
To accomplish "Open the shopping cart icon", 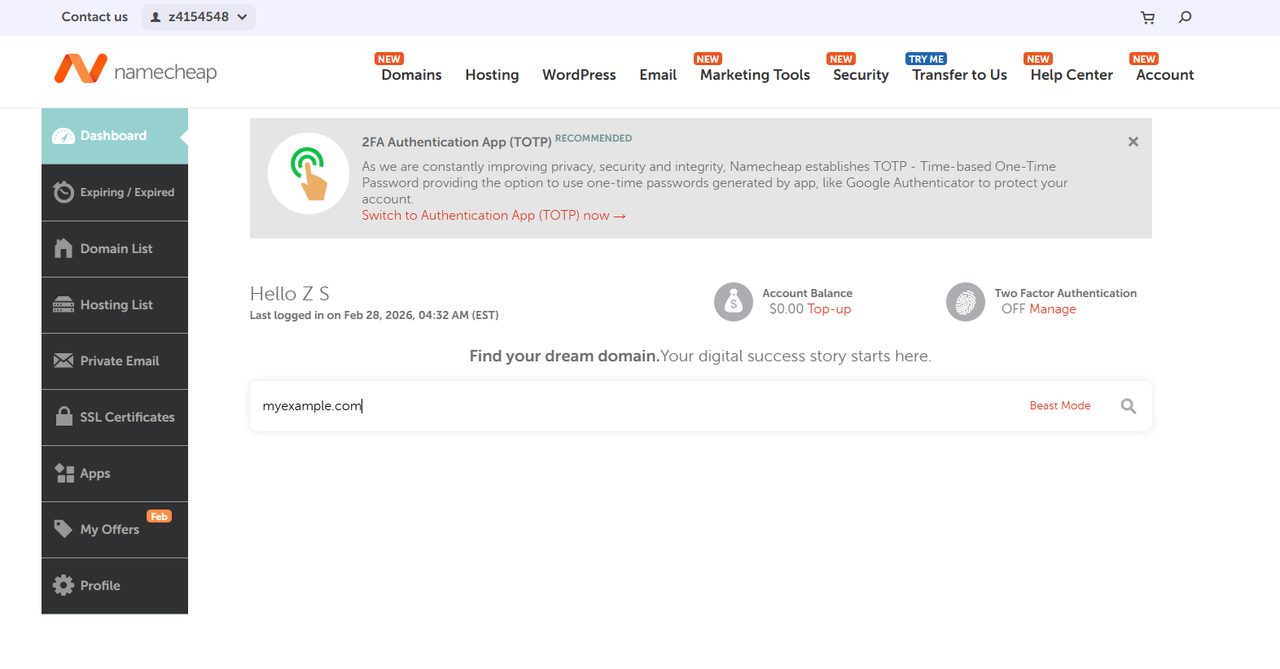I will pos(1147,17).
